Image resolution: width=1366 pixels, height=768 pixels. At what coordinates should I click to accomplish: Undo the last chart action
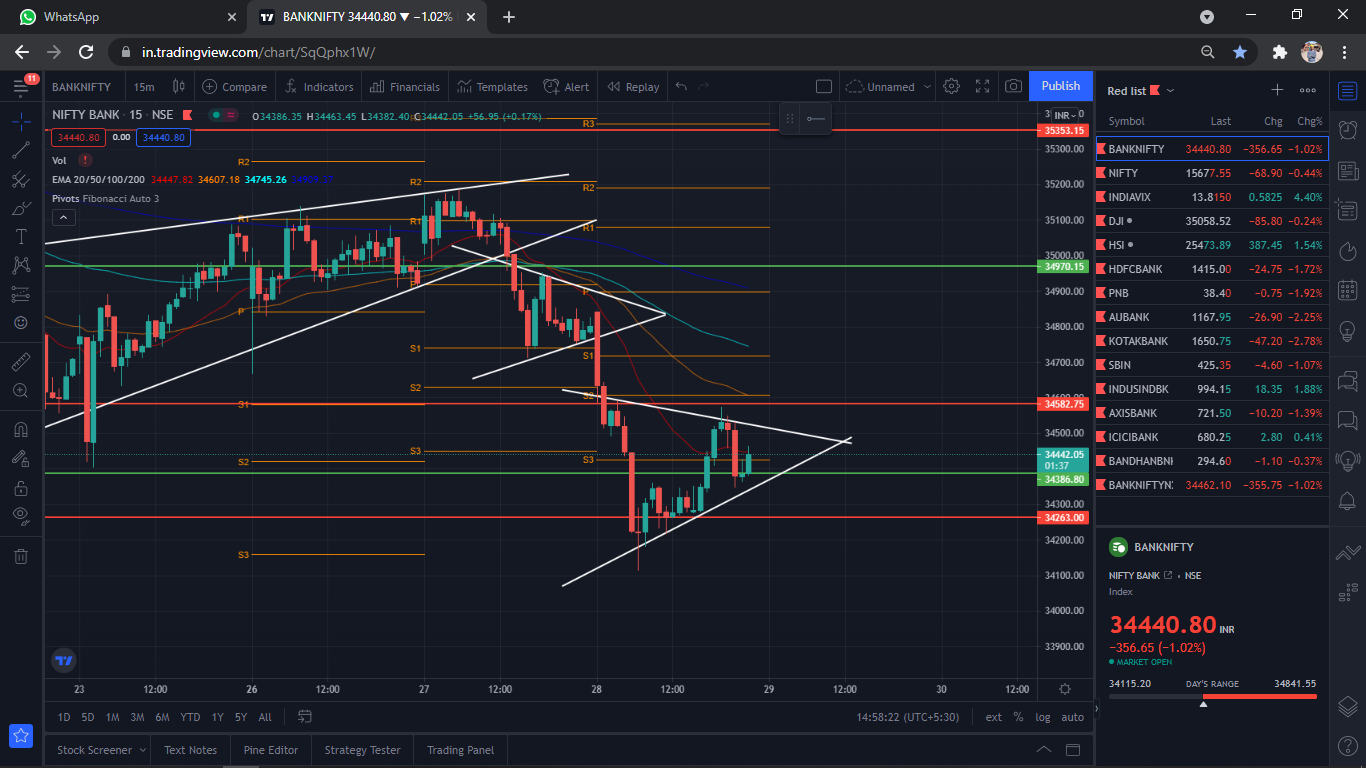coord(681,87)
